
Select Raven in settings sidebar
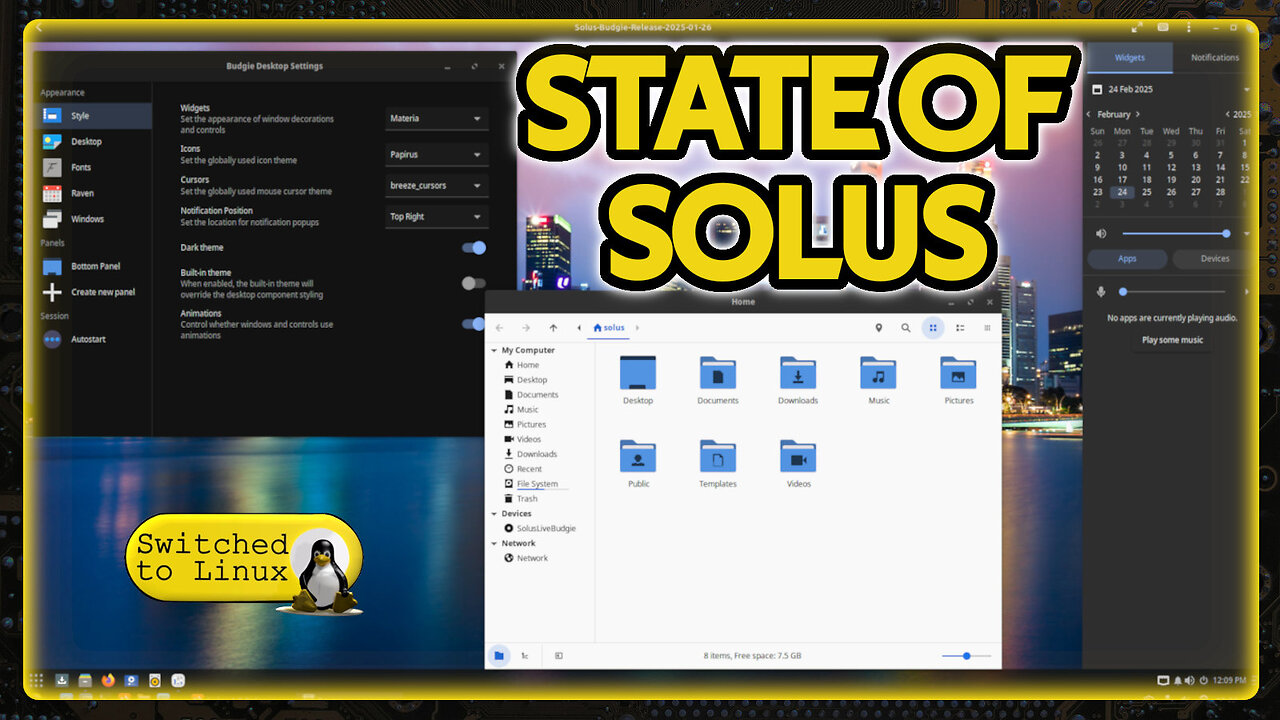(95, 193)
